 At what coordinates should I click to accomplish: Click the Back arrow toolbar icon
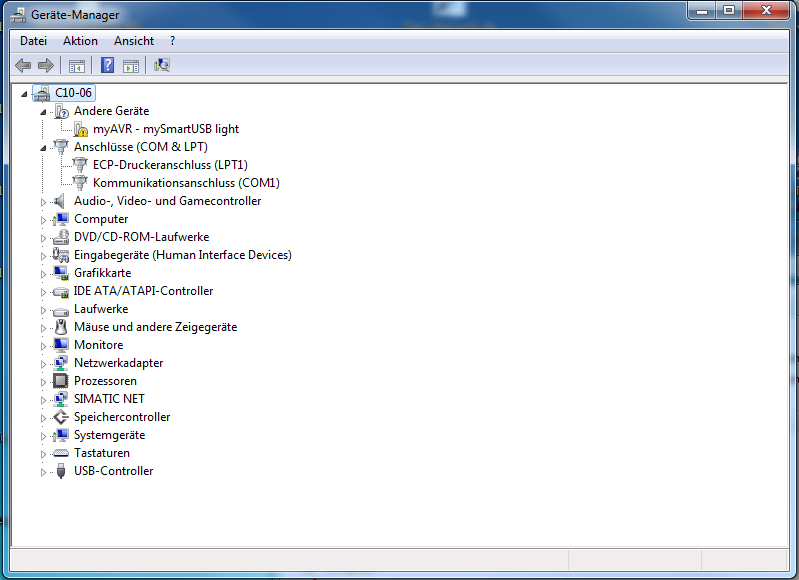tap(23, 66)
